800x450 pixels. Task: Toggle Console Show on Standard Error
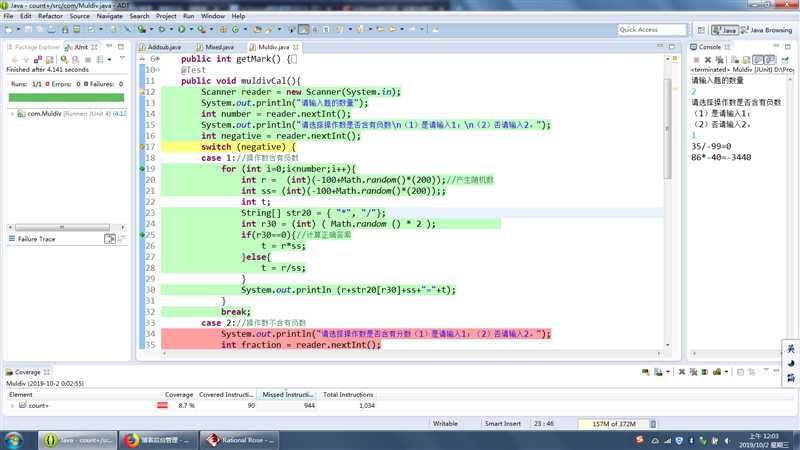[770, 60]
